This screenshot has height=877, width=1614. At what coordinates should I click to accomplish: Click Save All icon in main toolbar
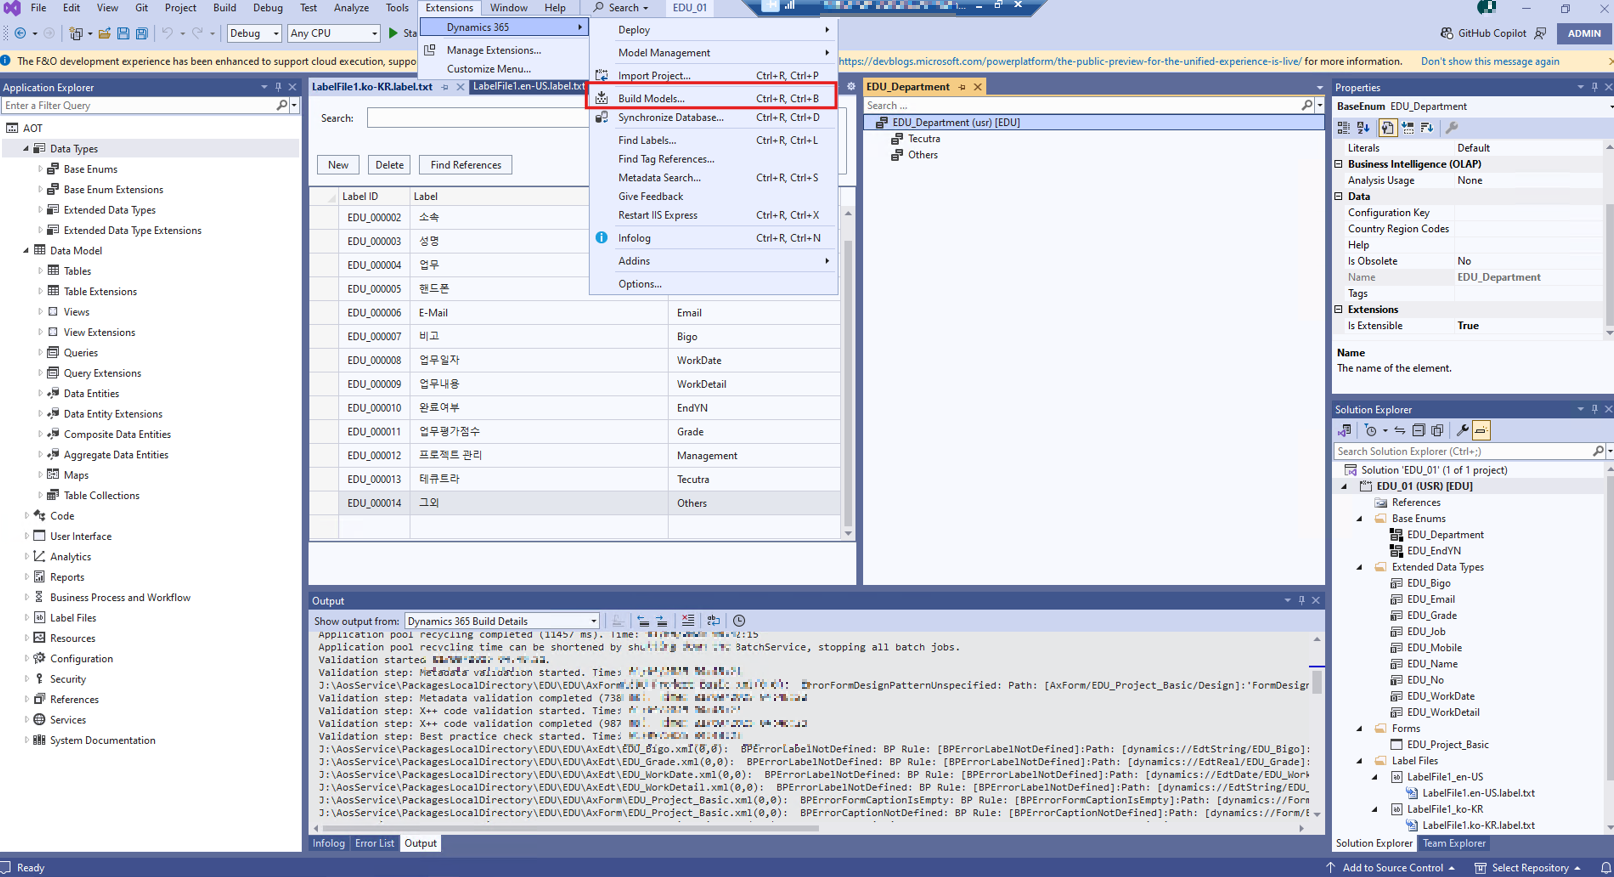(142, 33)
